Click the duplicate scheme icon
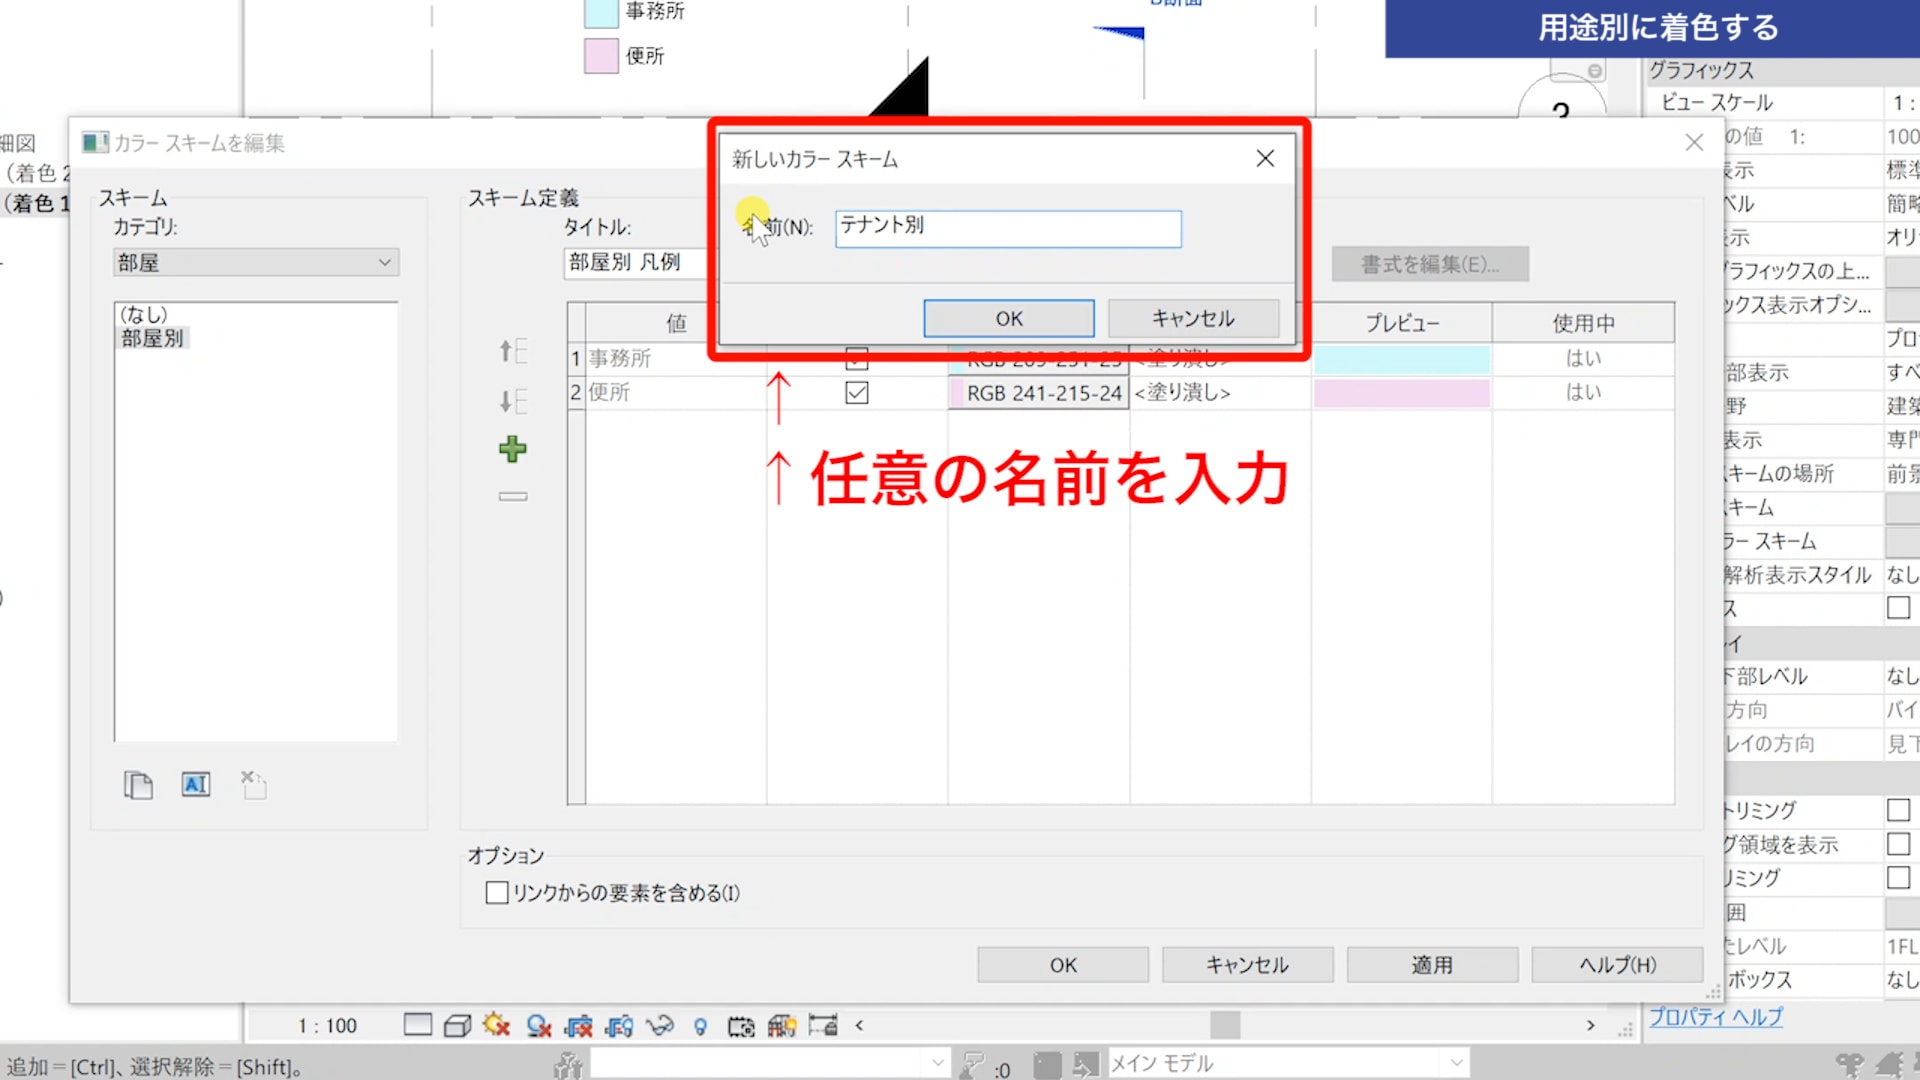The image size is (1920, 1080). pyautogui.click(x=138, y=785)
